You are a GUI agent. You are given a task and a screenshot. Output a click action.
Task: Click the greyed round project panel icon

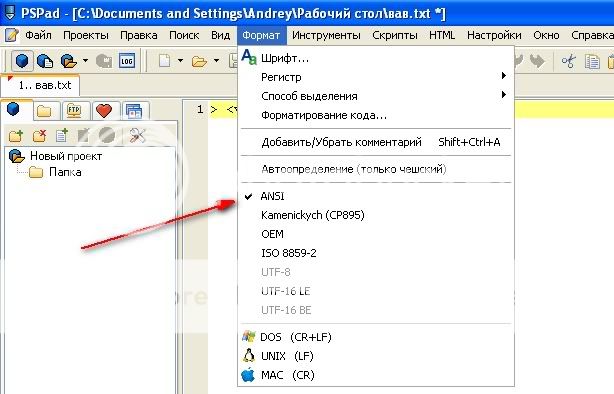106,136
